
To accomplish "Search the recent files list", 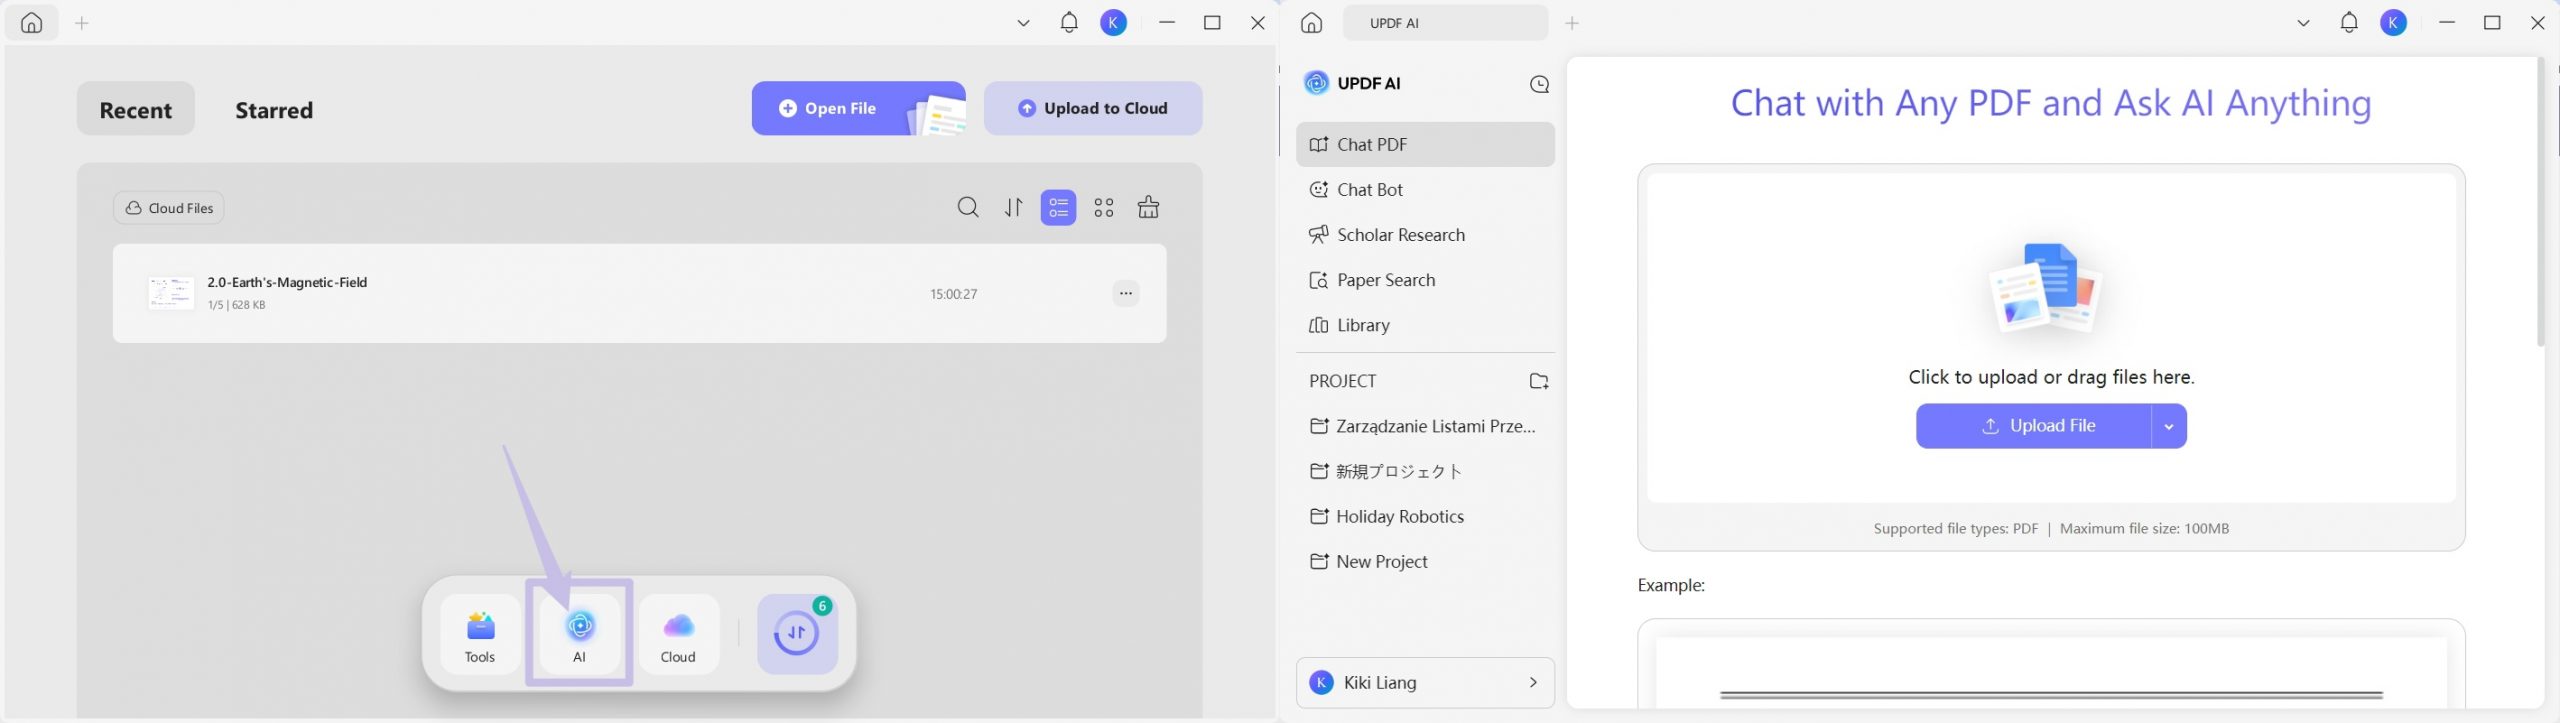I will (x=968, y=207).
